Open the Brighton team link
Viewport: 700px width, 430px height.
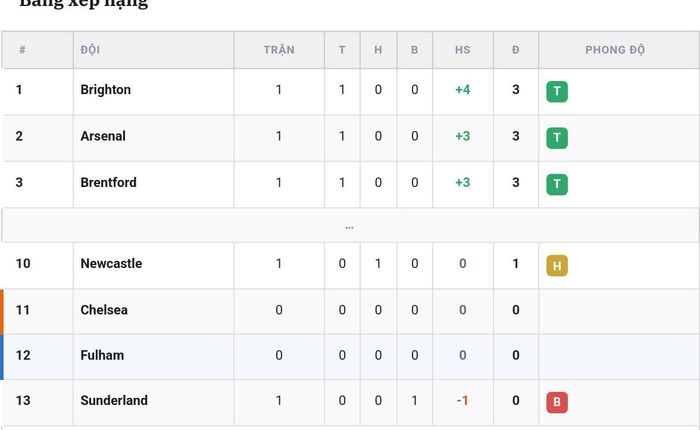pyautogui.click(x=106, y=90)
